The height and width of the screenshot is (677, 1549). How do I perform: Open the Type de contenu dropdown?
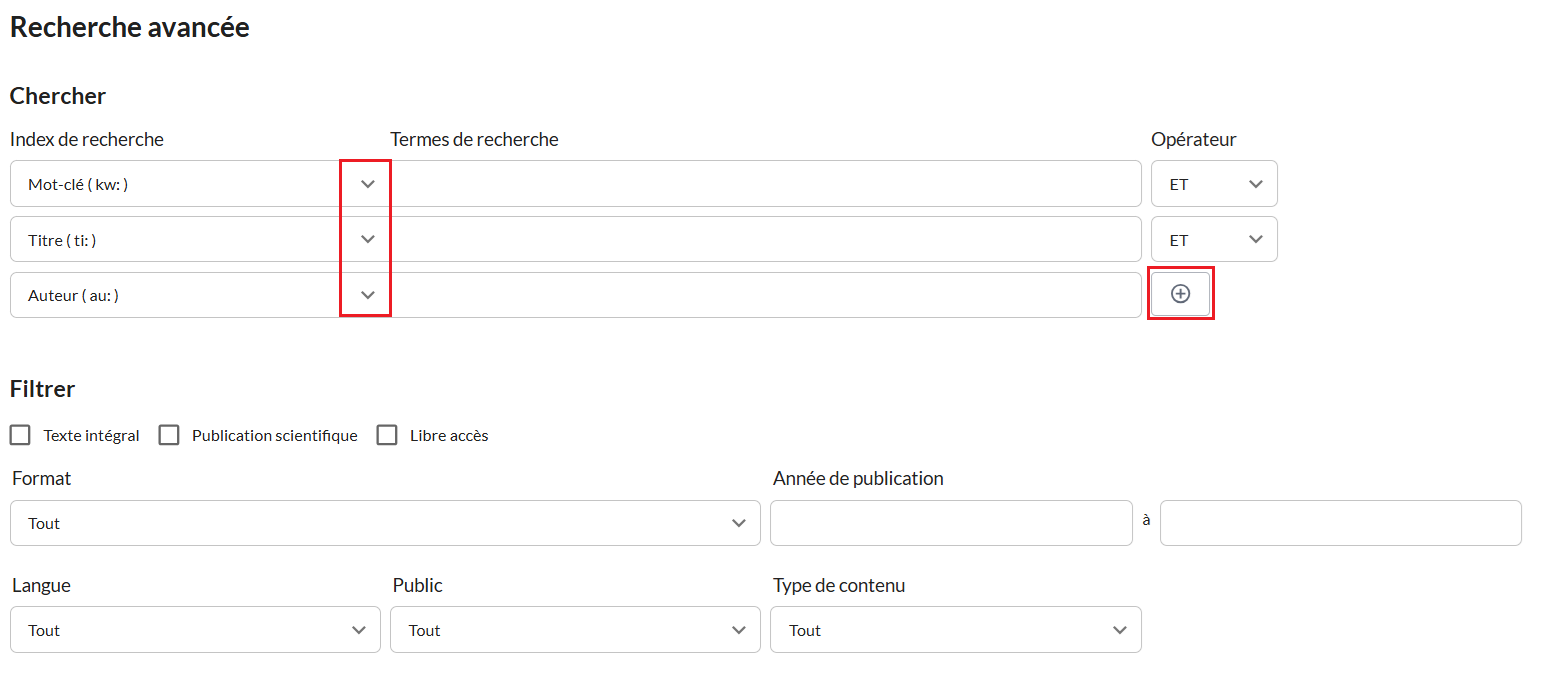[955, 630]
